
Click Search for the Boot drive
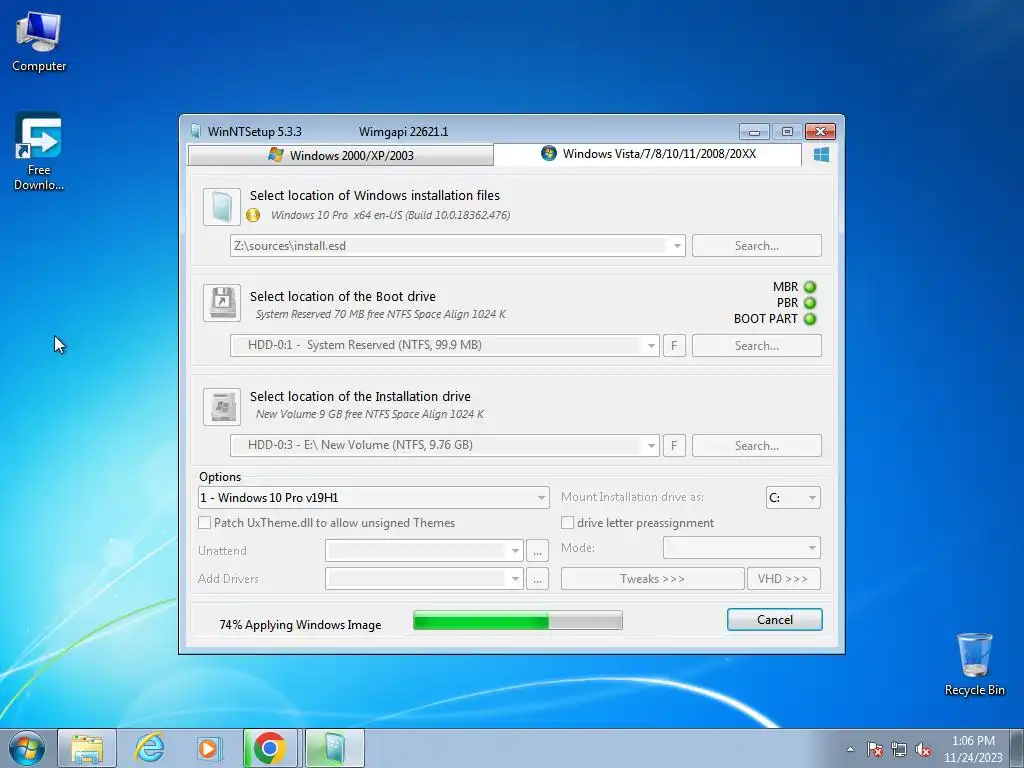756,346
